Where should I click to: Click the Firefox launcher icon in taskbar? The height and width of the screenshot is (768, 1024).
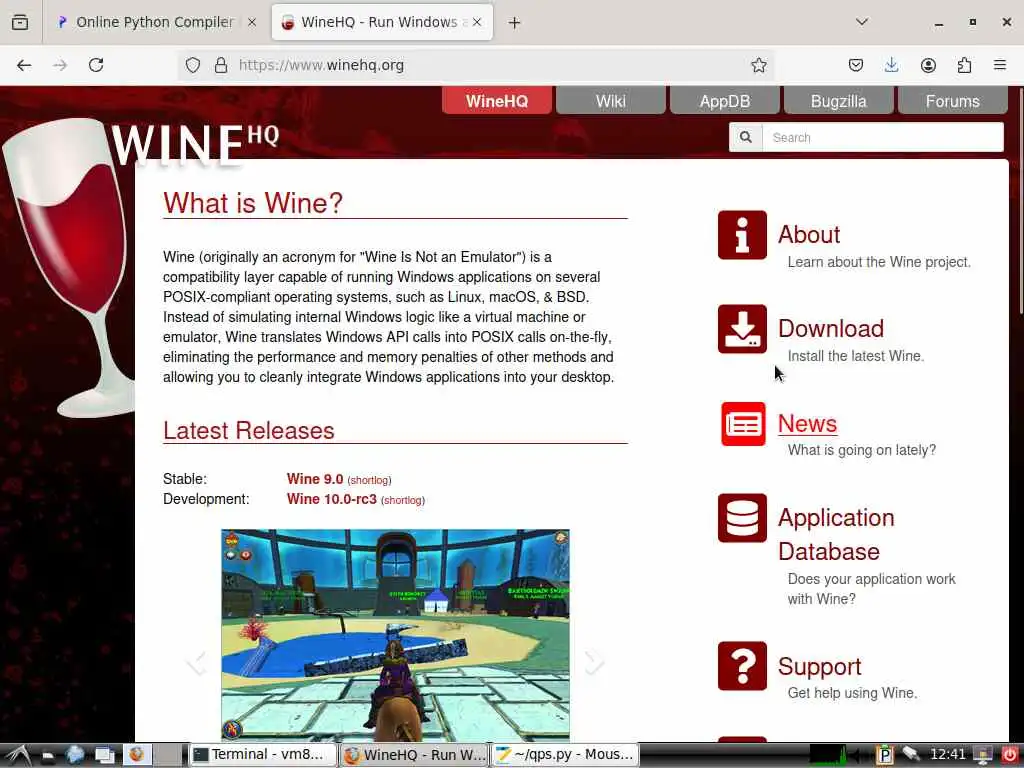click(137, 755)
